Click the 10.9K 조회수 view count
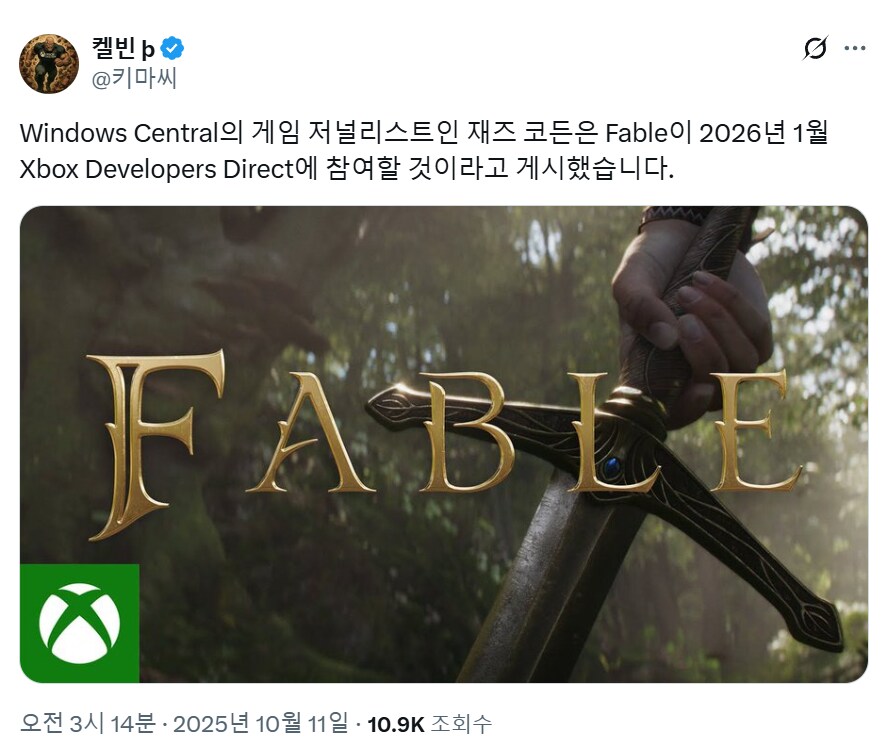The image size is (886, 745). point(429,724)
